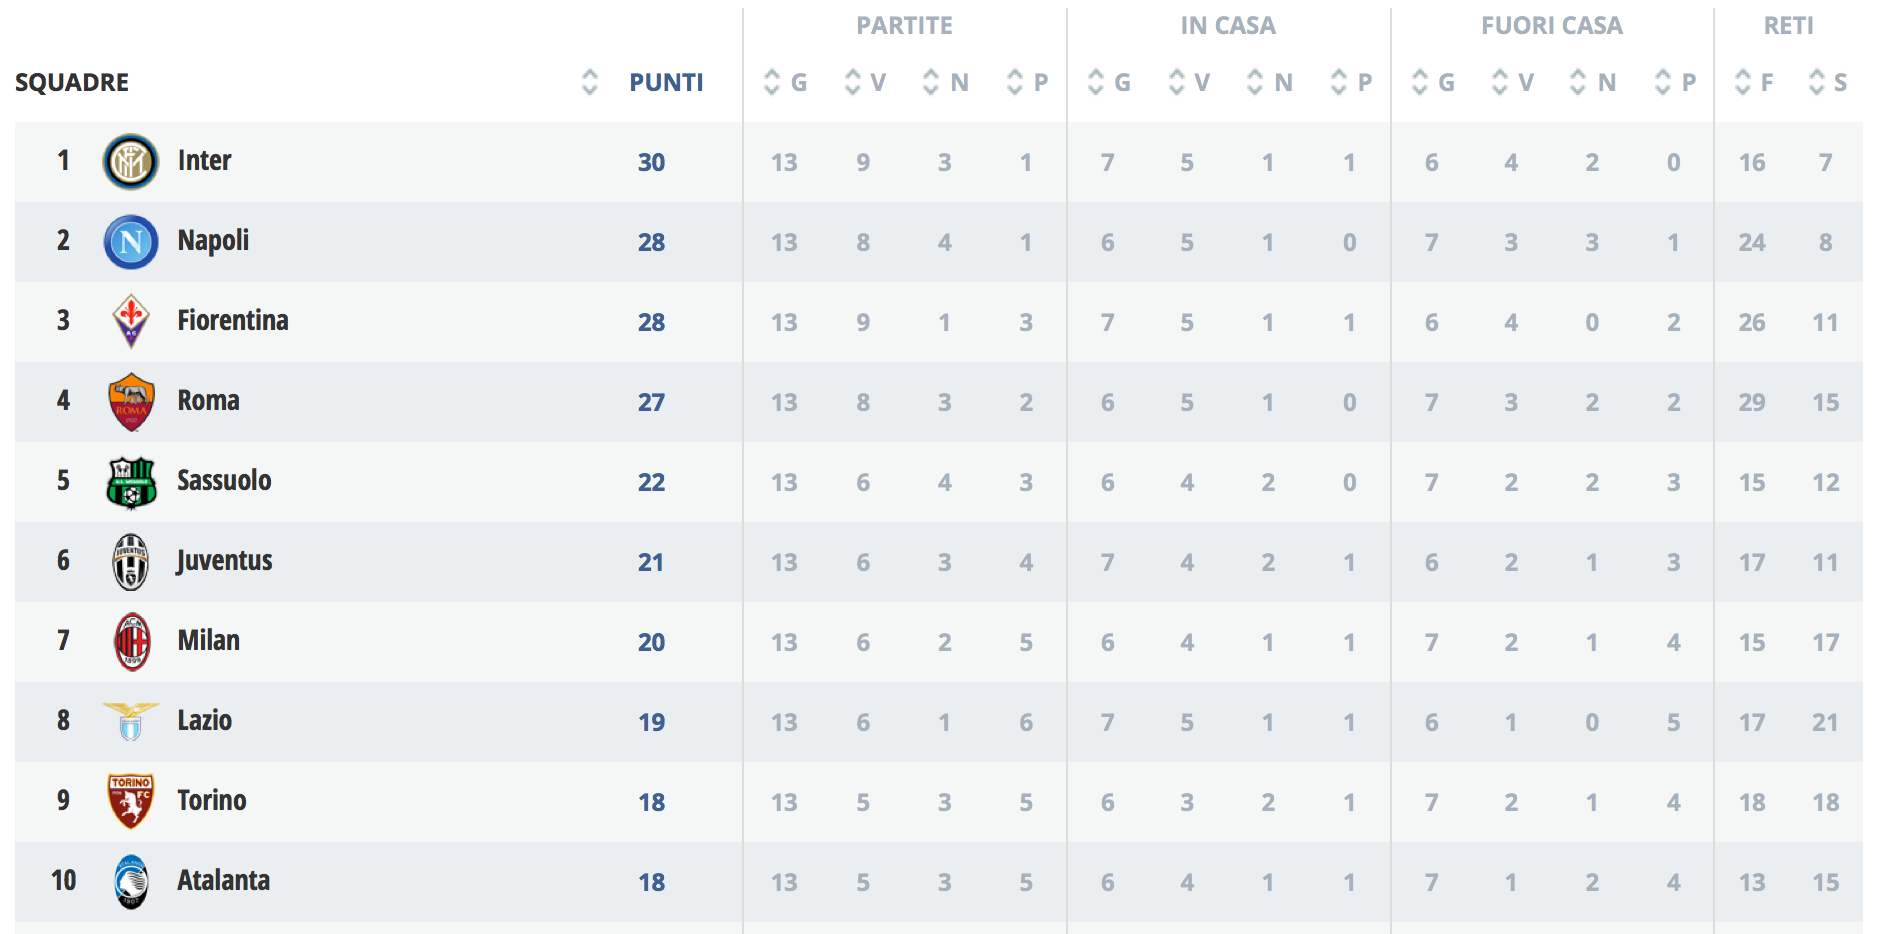Screen dimensions: 1878x934
Task: Click the Roma club crest
Action: (131, 402)
